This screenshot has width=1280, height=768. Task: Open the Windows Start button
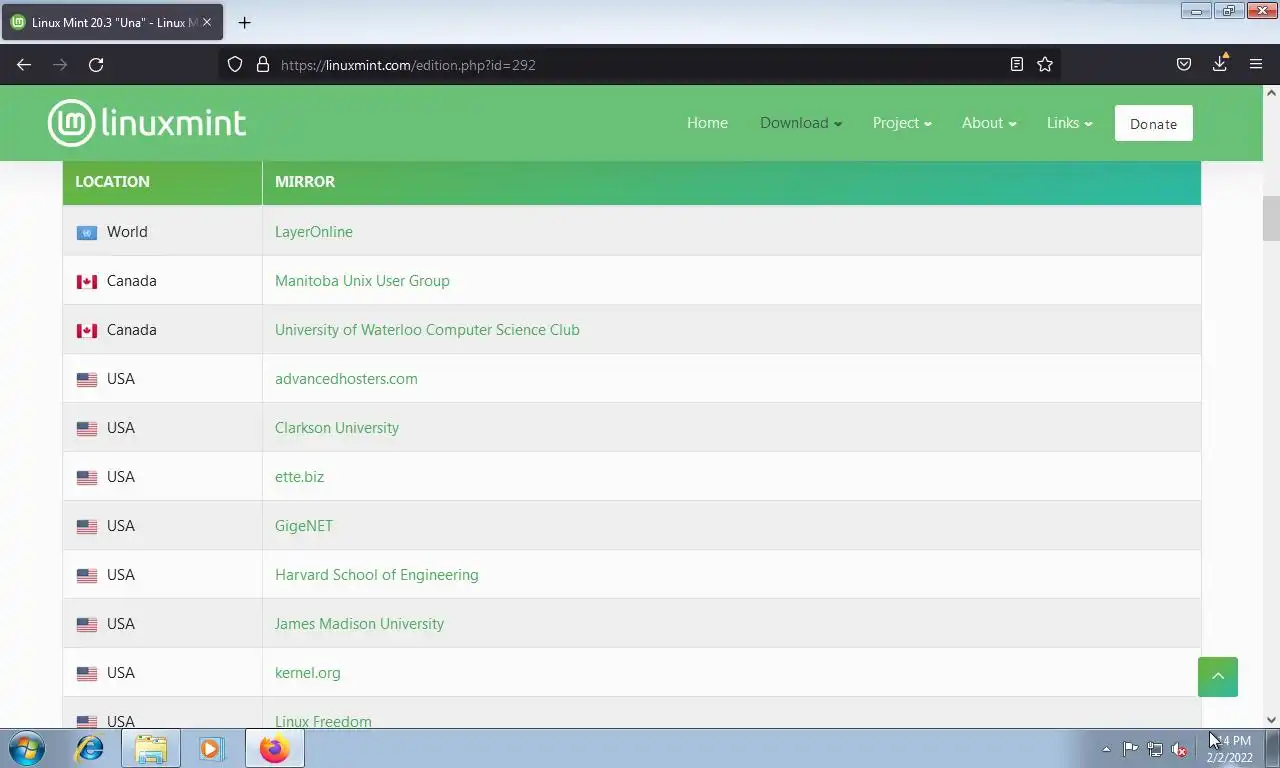click(27, 748)
